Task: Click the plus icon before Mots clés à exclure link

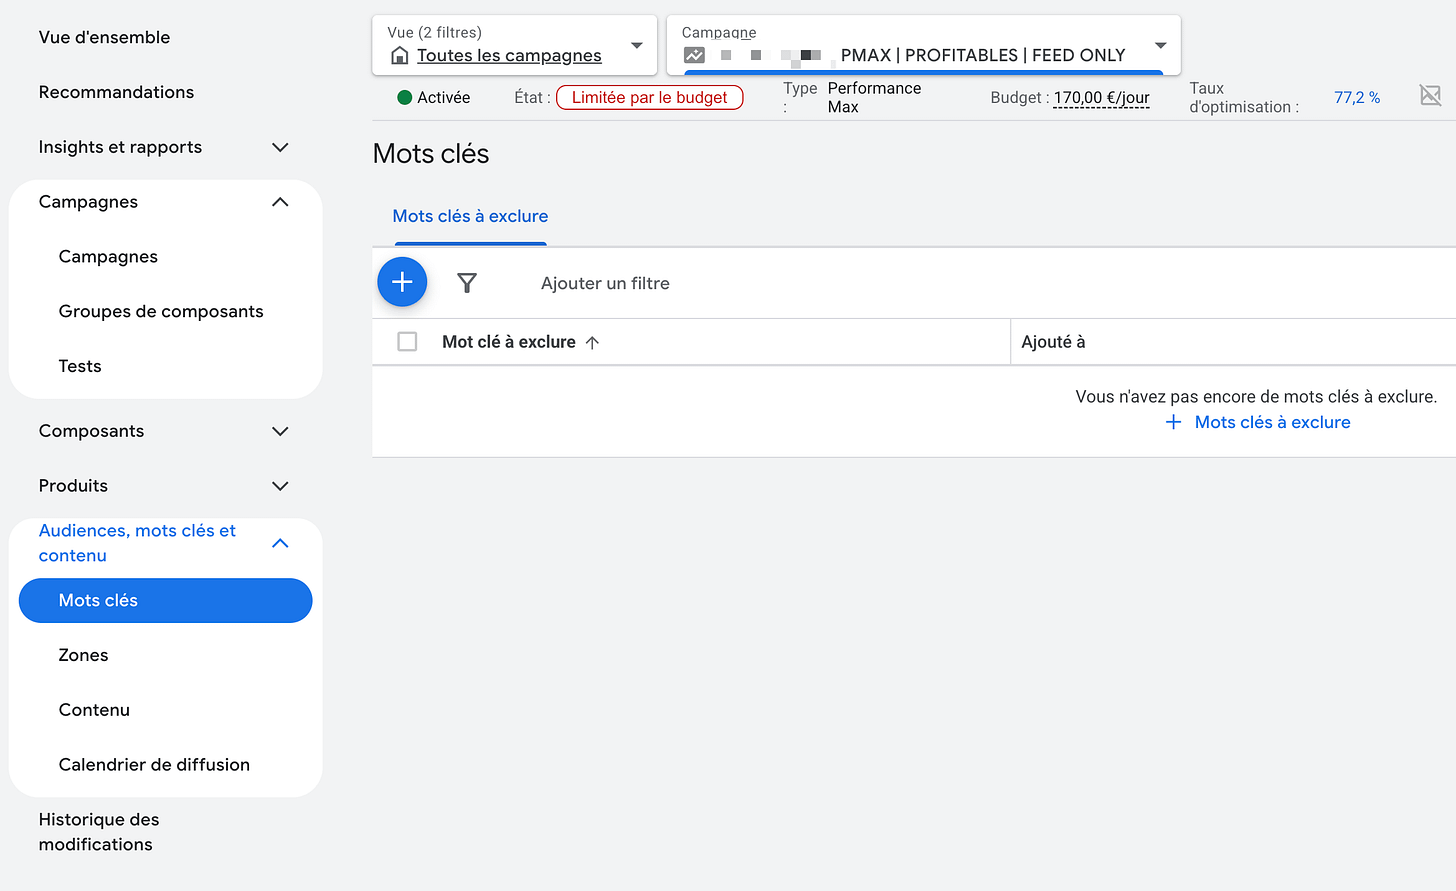Action: tap(1174, 422)
